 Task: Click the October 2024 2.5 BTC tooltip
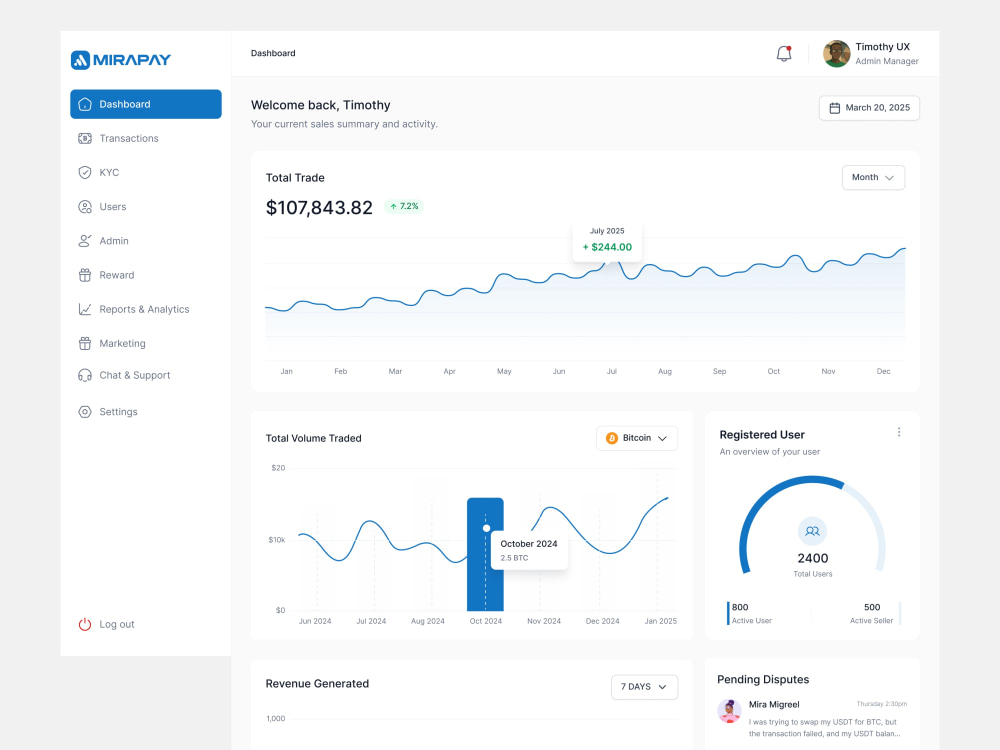tap(529, 550)
